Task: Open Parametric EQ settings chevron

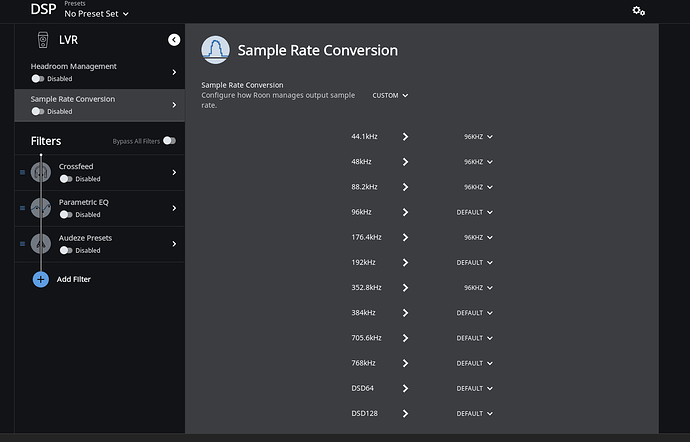Action: [x=174, y=208]
